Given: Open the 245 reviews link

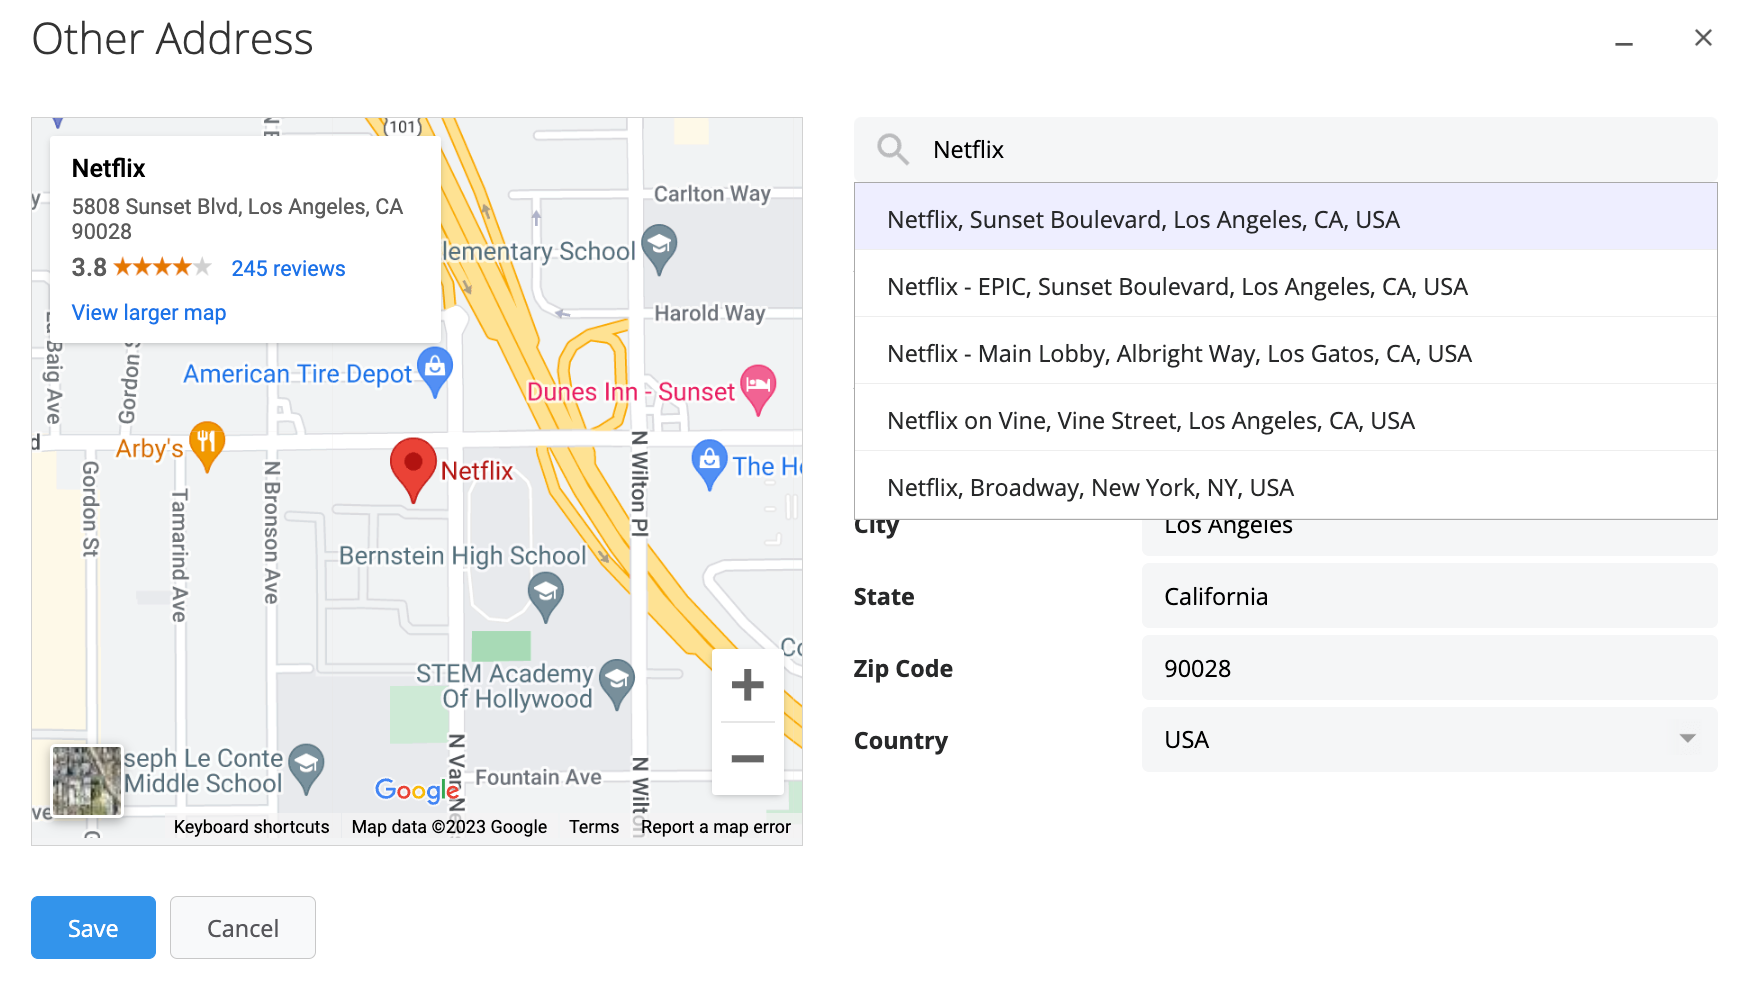Looking at the screenshot, I should 288,269.
